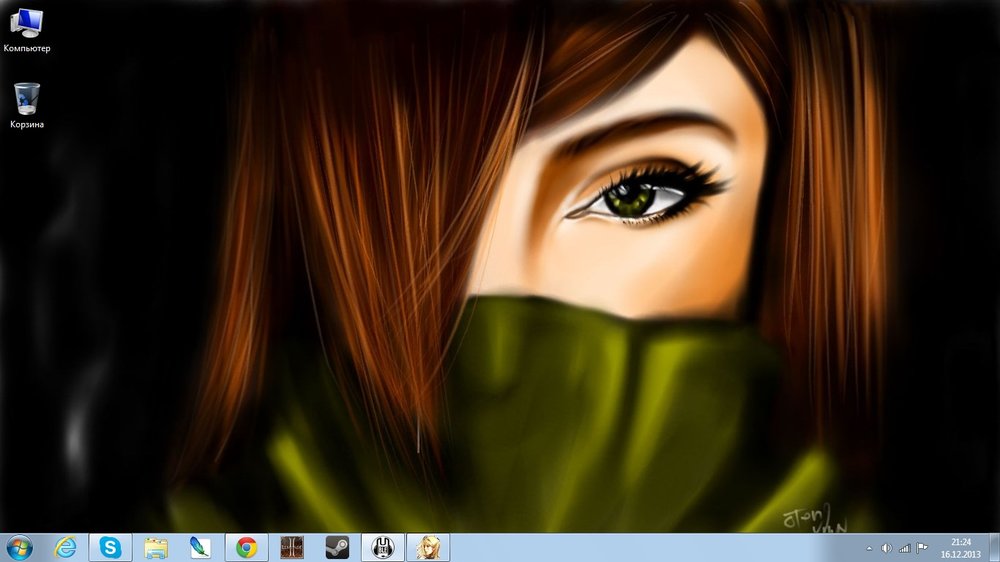Launch Google Chrome from the taskbar
Screen dimensions: 1000x562
246,547
